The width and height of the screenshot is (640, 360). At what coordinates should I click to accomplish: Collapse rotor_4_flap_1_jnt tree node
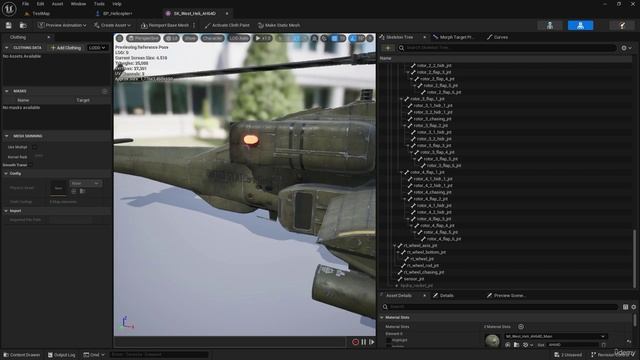(401, 172)
